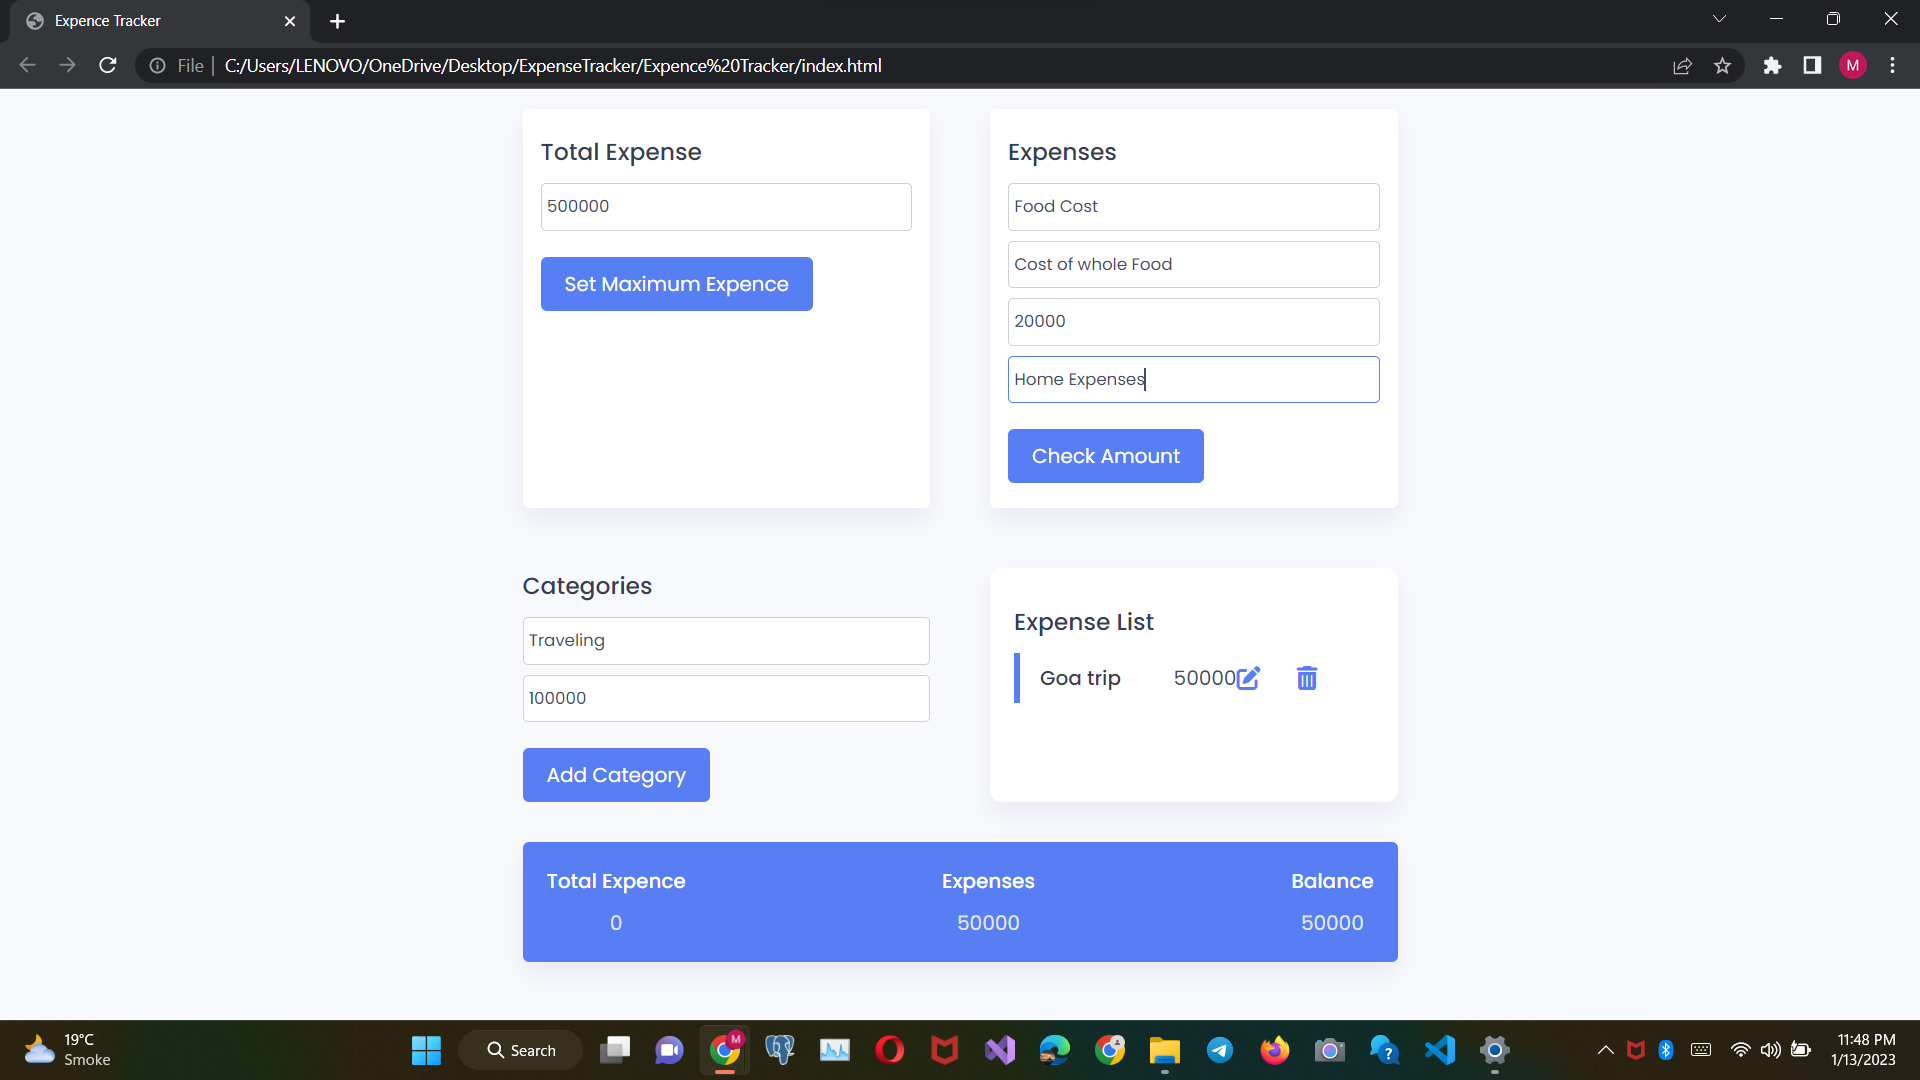Open Task View on the taskbar
The image size is (1920, 1080).
pyautogui.click(x=615, y=1050)
